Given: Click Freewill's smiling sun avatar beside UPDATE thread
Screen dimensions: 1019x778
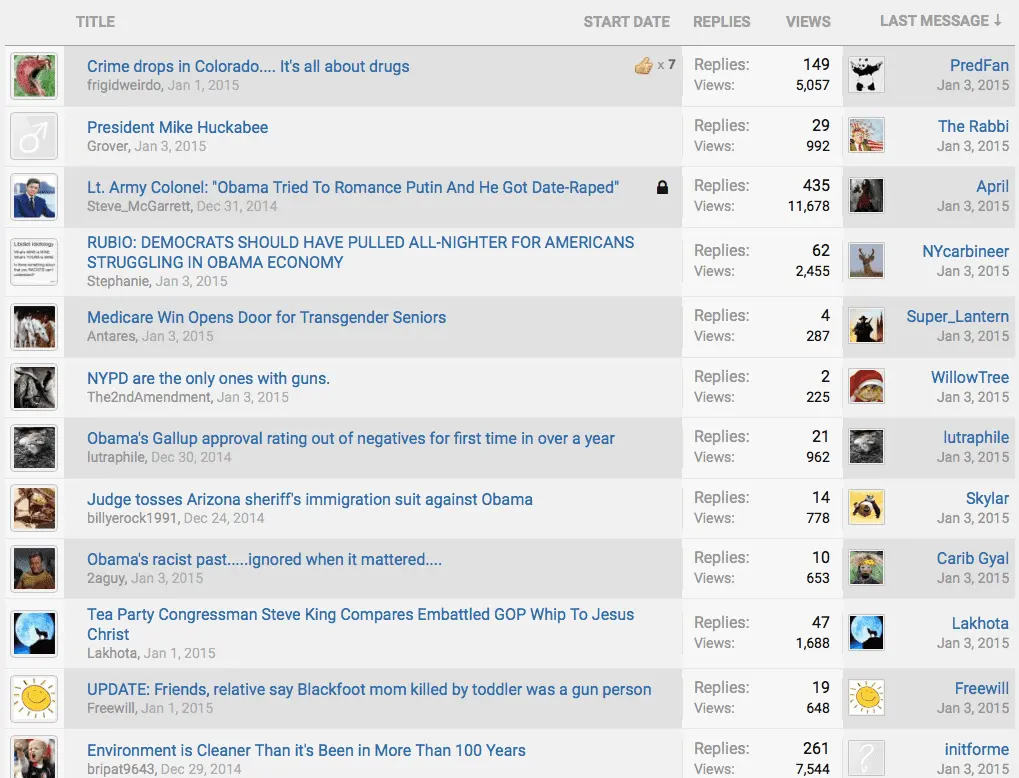Looking at the screenshot, I should (x=34, y=699).
